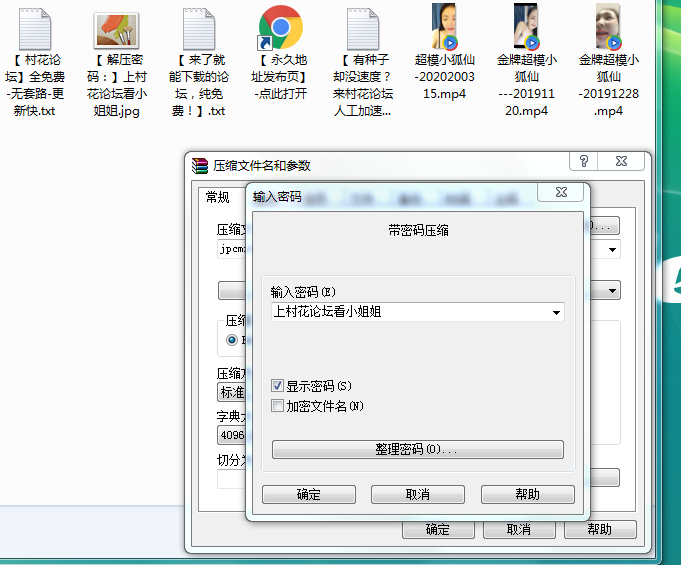Select the 解压密码 jpg image file icon

coord(116,30)
